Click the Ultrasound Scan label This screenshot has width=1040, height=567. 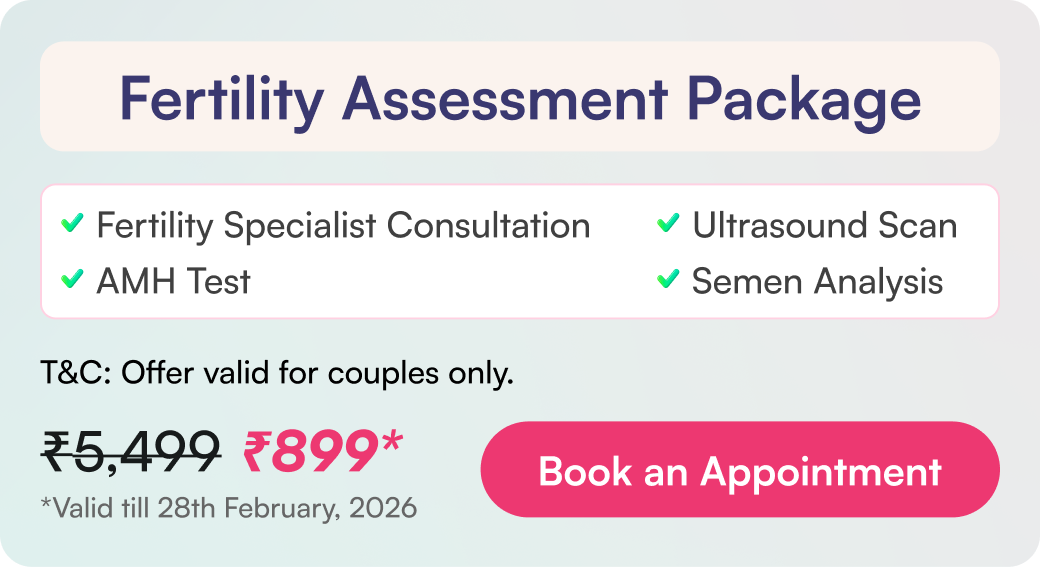pyautogui.click(x=824, y=226)
